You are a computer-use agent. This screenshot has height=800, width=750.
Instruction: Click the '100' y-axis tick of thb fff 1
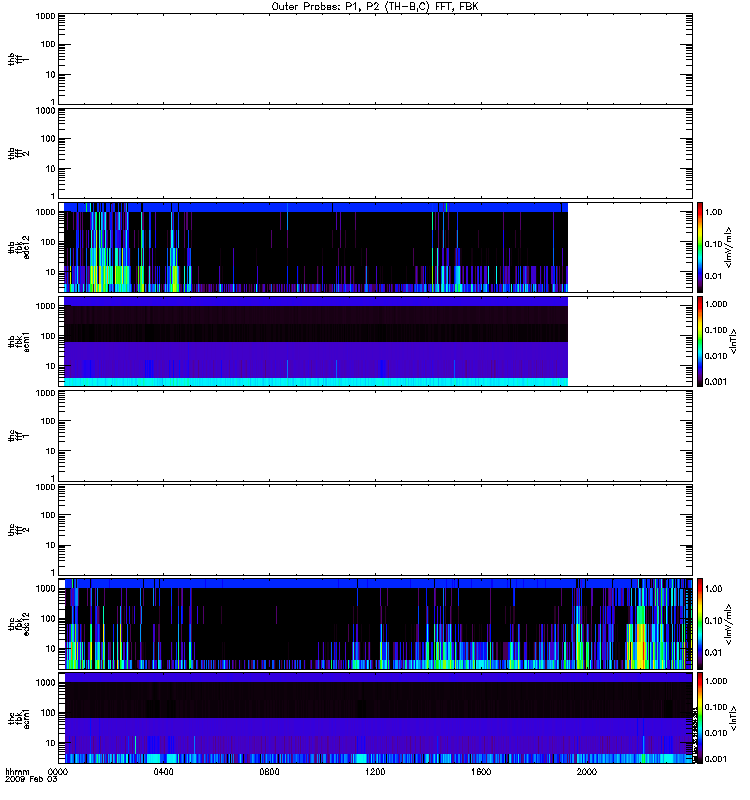47,44
